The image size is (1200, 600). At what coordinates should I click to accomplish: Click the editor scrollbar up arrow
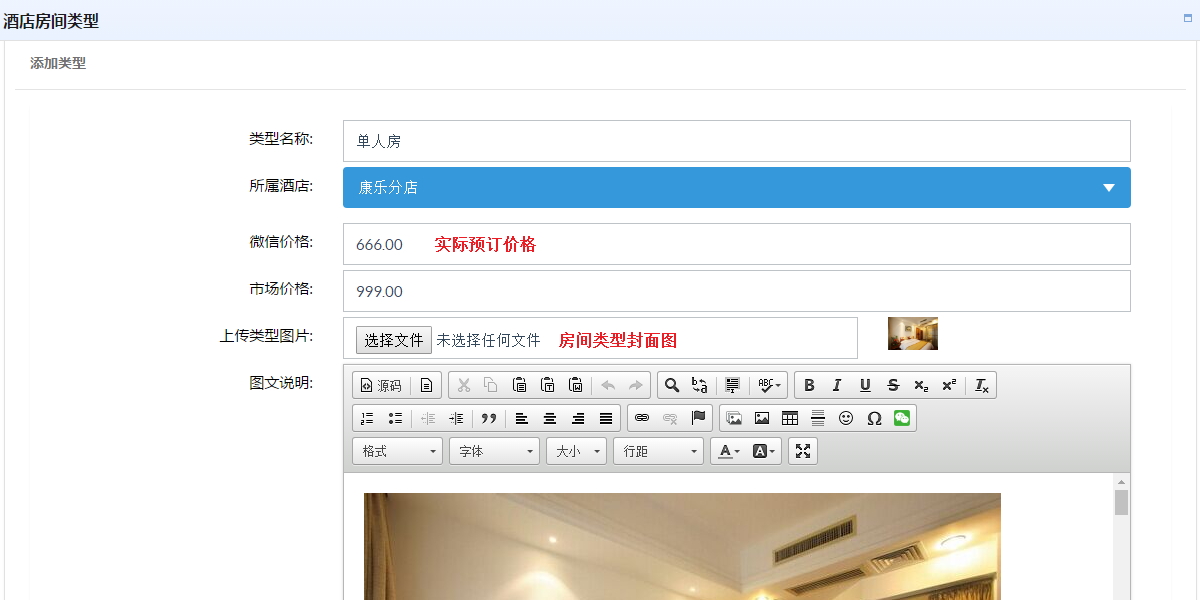[1121, 481]
